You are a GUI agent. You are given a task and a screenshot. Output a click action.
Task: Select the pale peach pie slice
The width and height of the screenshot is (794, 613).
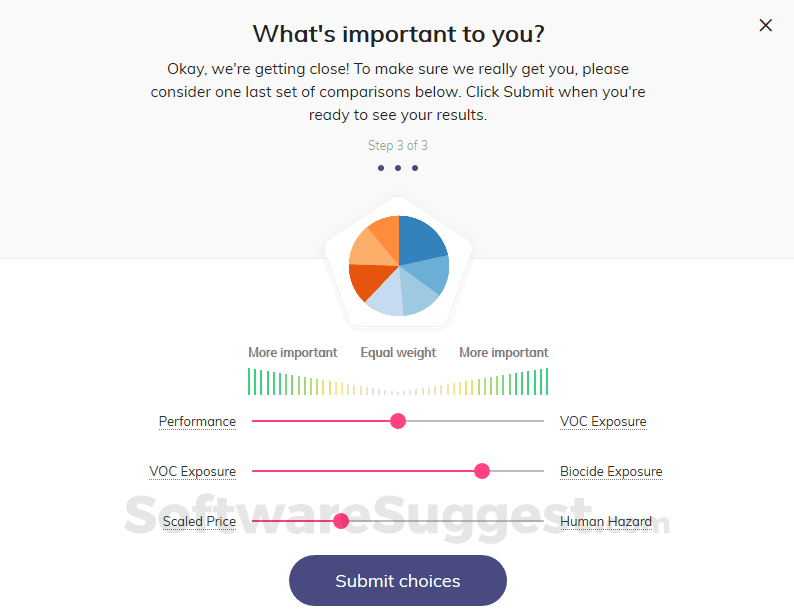[x=368, y=249]
